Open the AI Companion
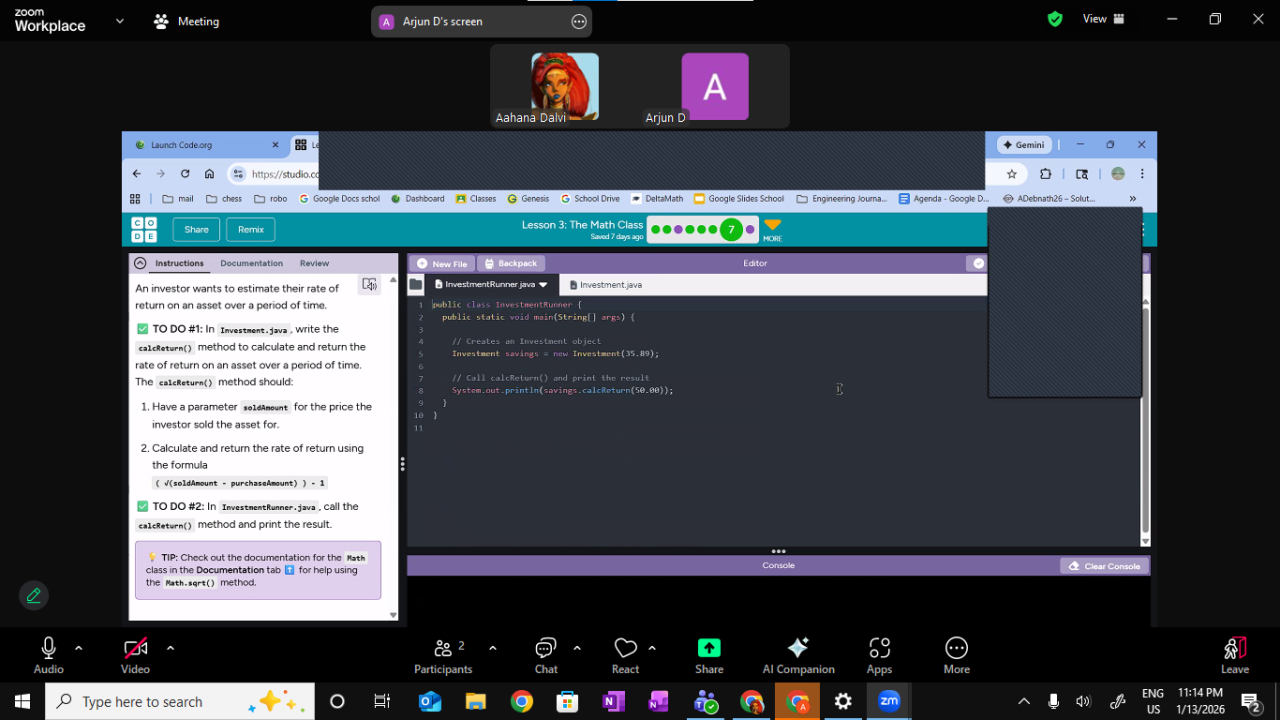 798,655
